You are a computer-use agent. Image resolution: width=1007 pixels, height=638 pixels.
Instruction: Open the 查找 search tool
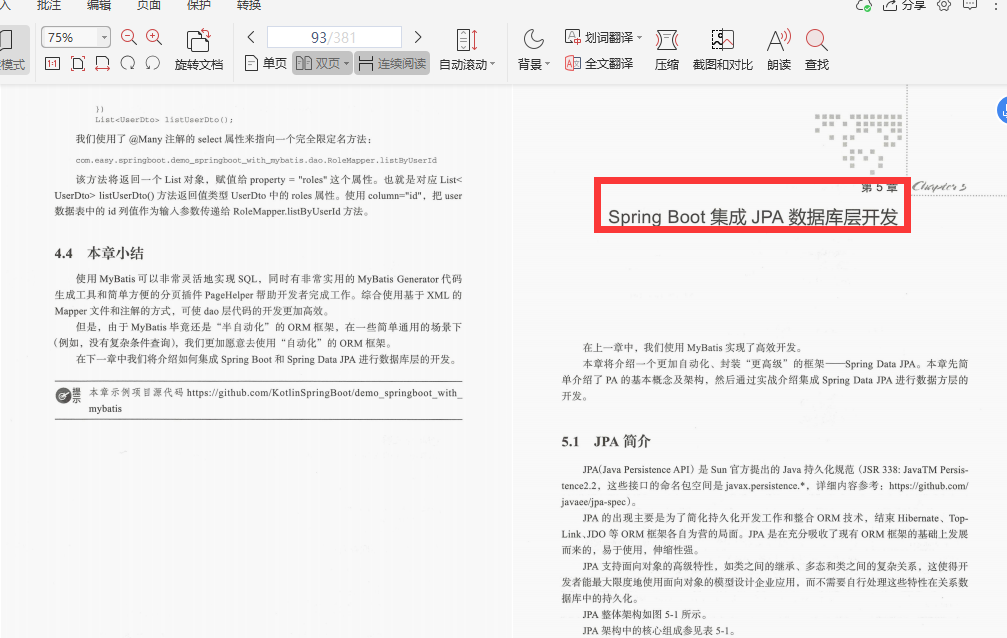pos(816,50)
